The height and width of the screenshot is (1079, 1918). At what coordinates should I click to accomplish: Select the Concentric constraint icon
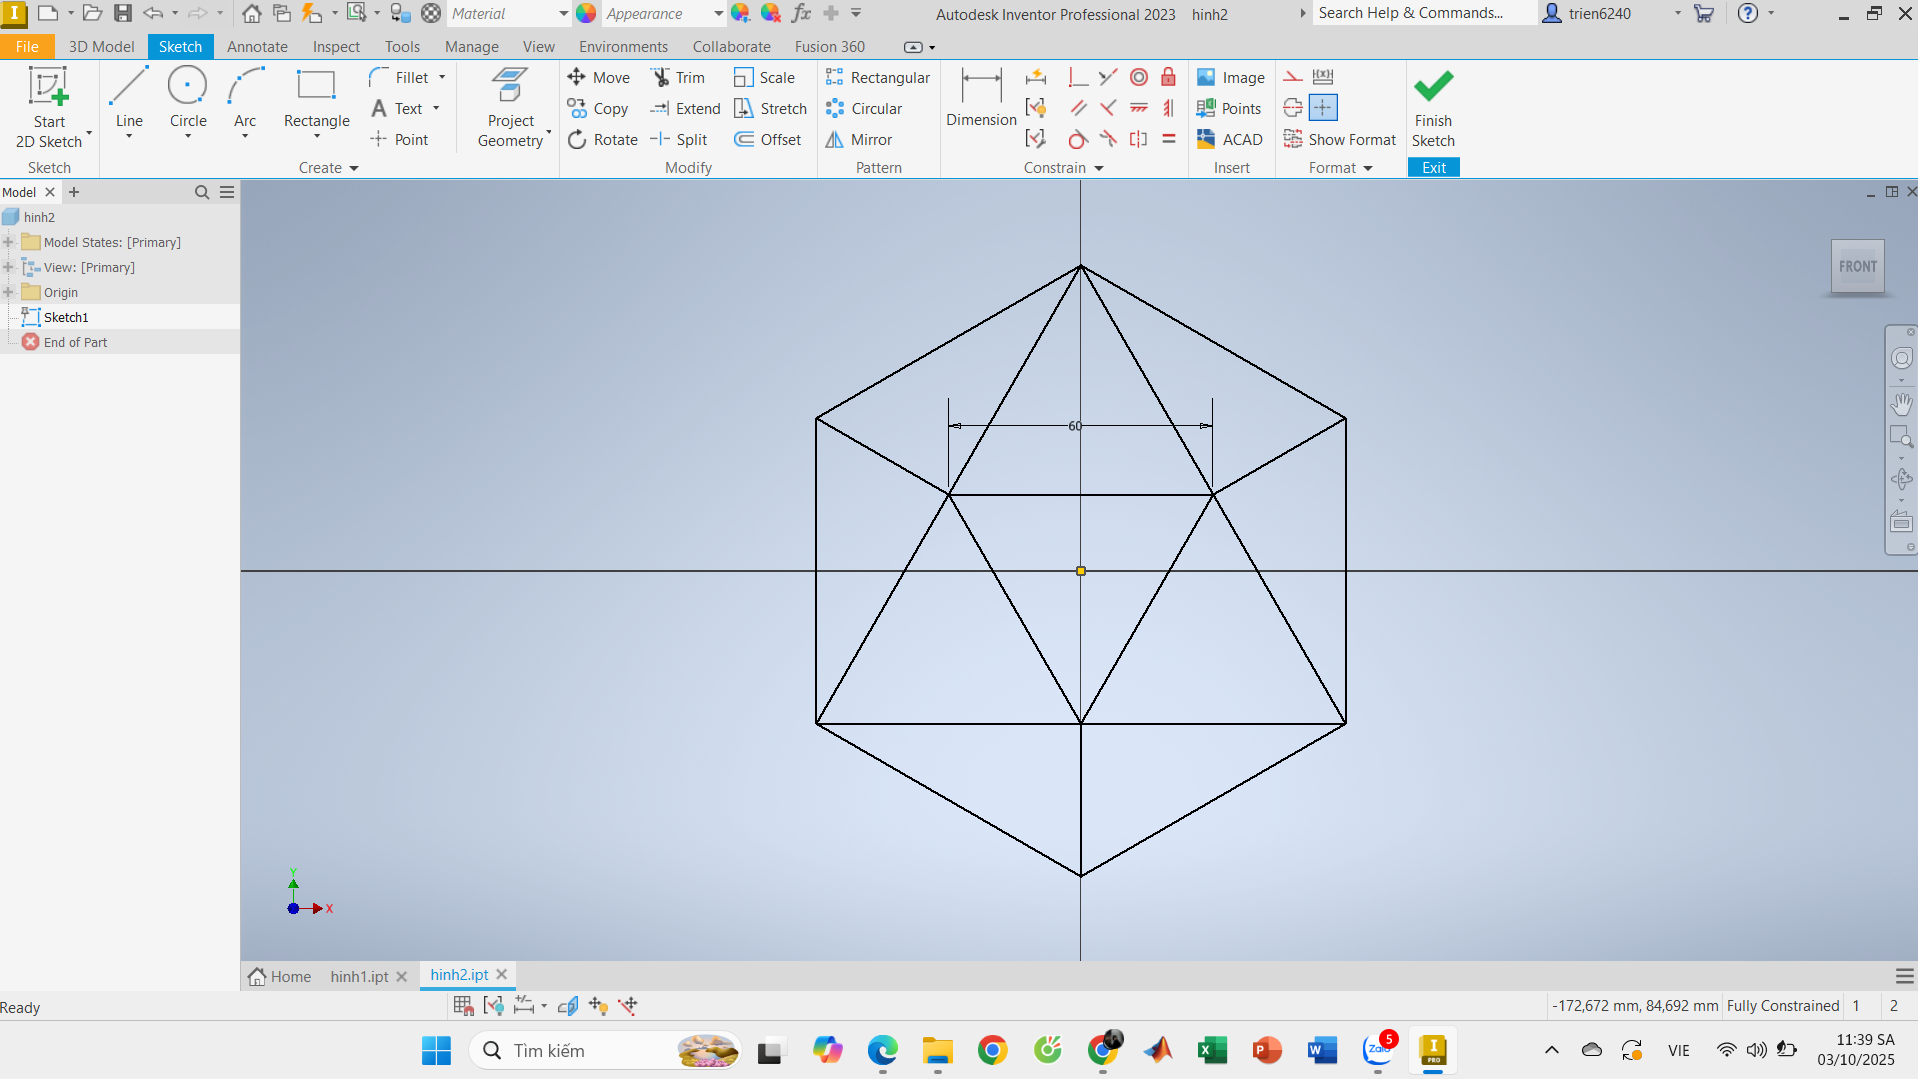[1138, 78]
